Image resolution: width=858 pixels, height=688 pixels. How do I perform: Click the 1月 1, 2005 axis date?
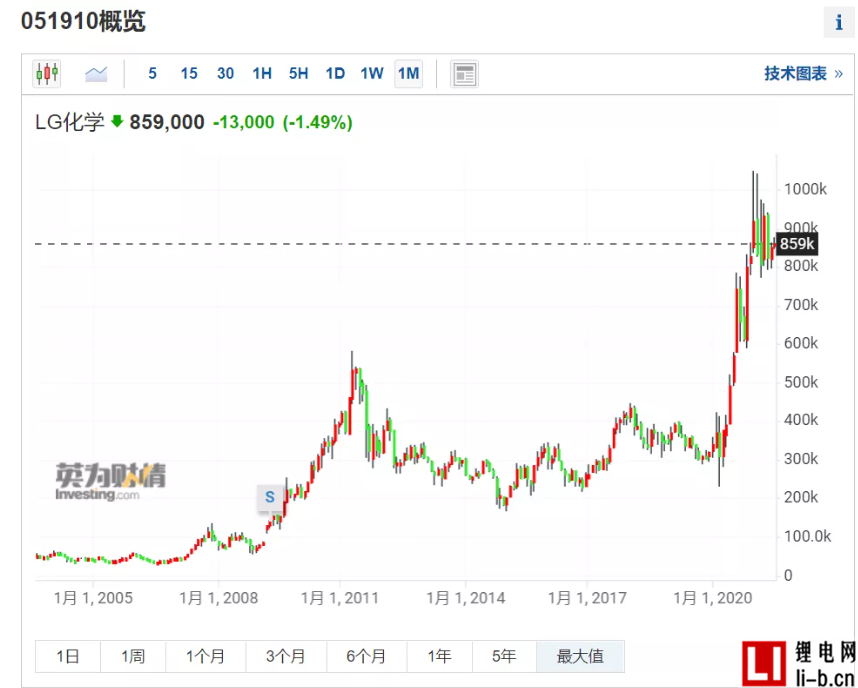click(93, 598)
